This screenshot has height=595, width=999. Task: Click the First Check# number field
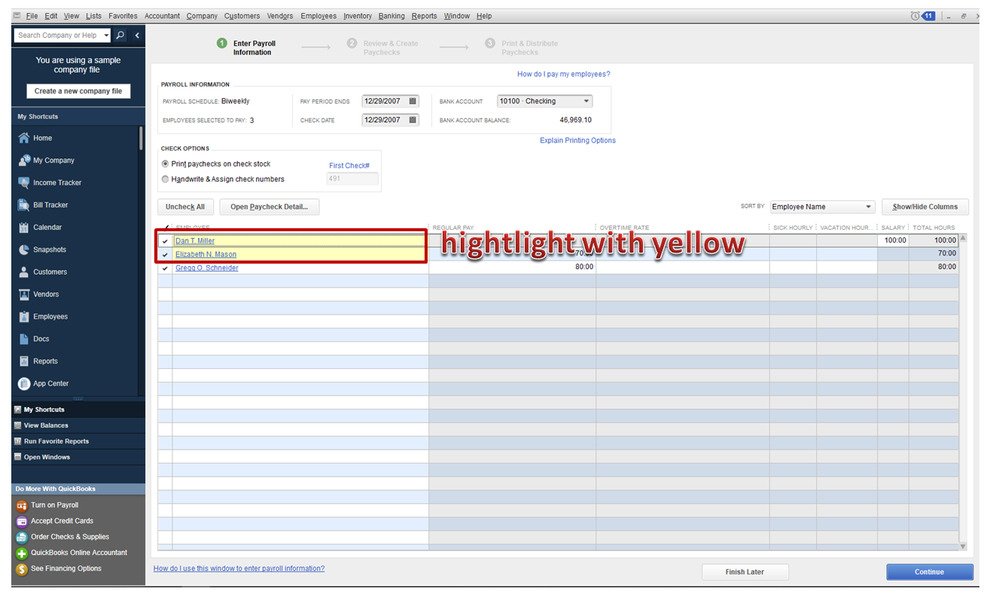[x=352, y=179]
